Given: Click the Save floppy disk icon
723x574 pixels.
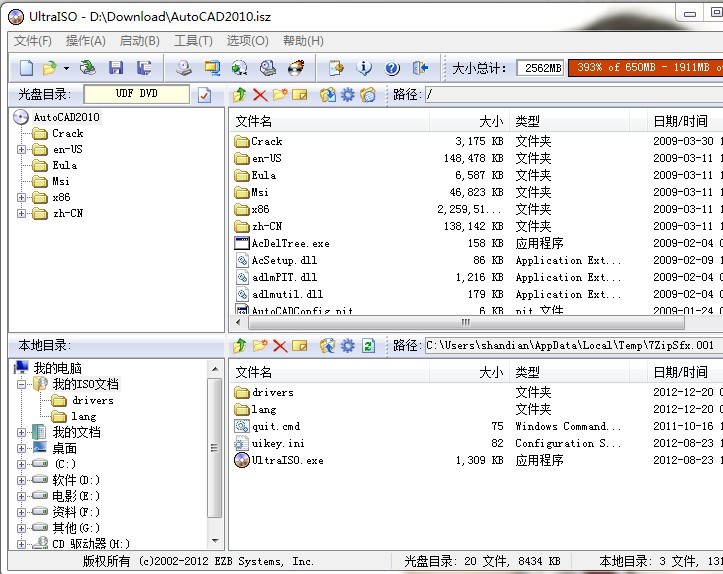Looking at the screenshot, I should 116,68.
